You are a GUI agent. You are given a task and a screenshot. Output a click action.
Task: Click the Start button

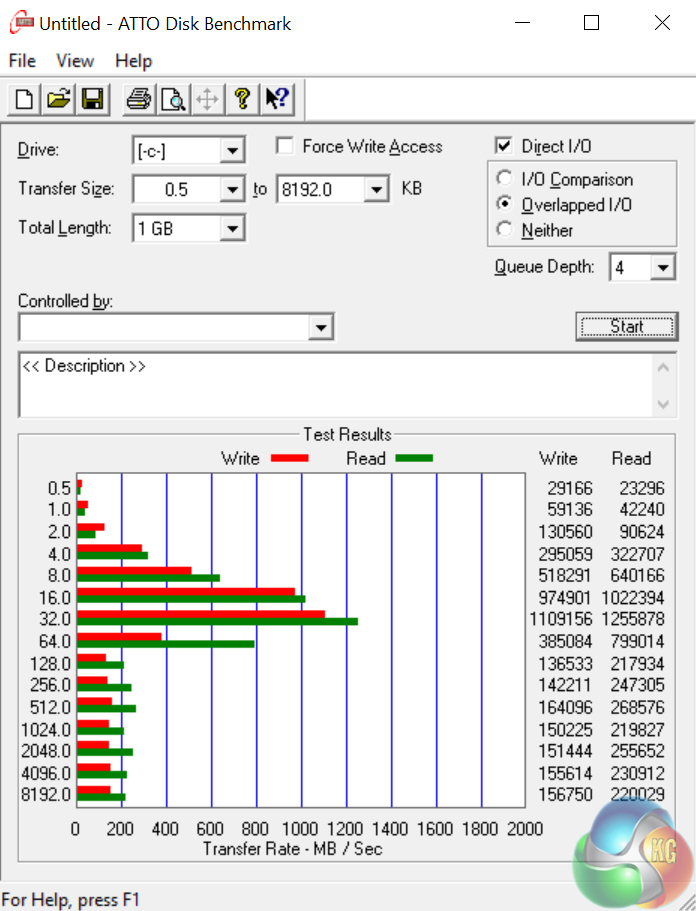click(627, 327)
